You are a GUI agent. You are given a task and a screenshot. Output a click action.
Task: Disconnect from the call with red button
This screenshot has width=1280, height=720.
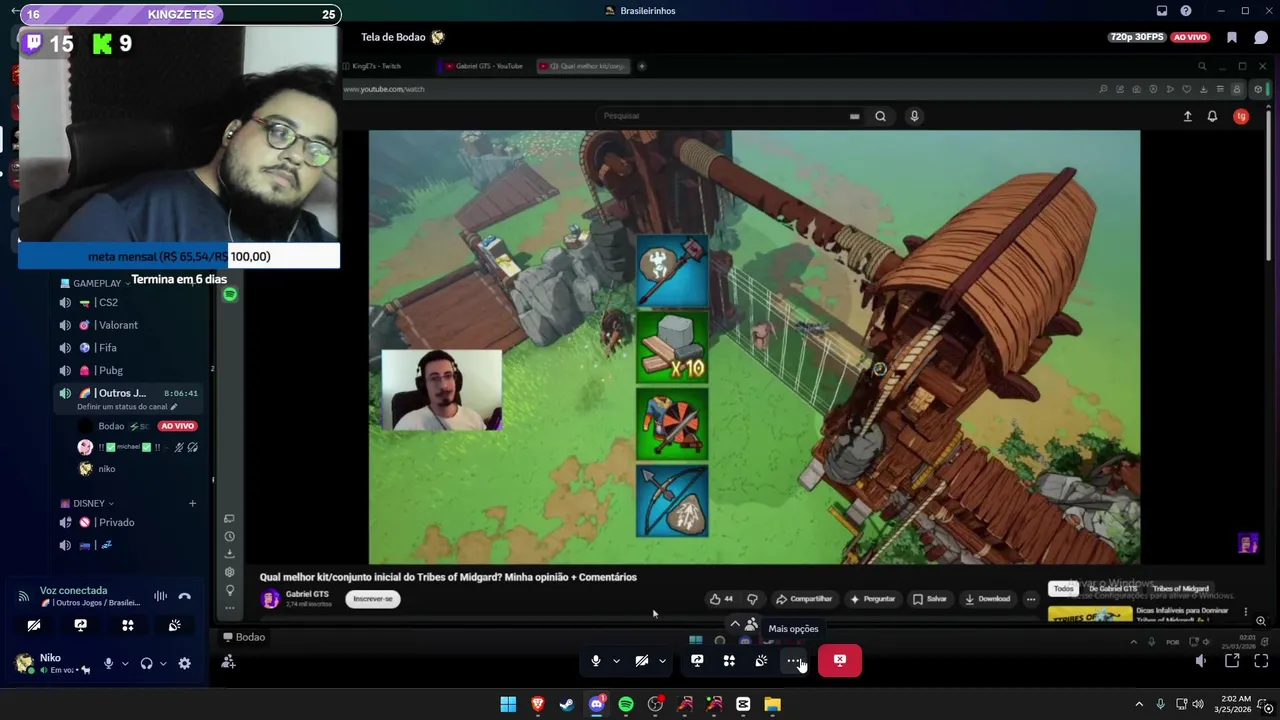point(840,661)
